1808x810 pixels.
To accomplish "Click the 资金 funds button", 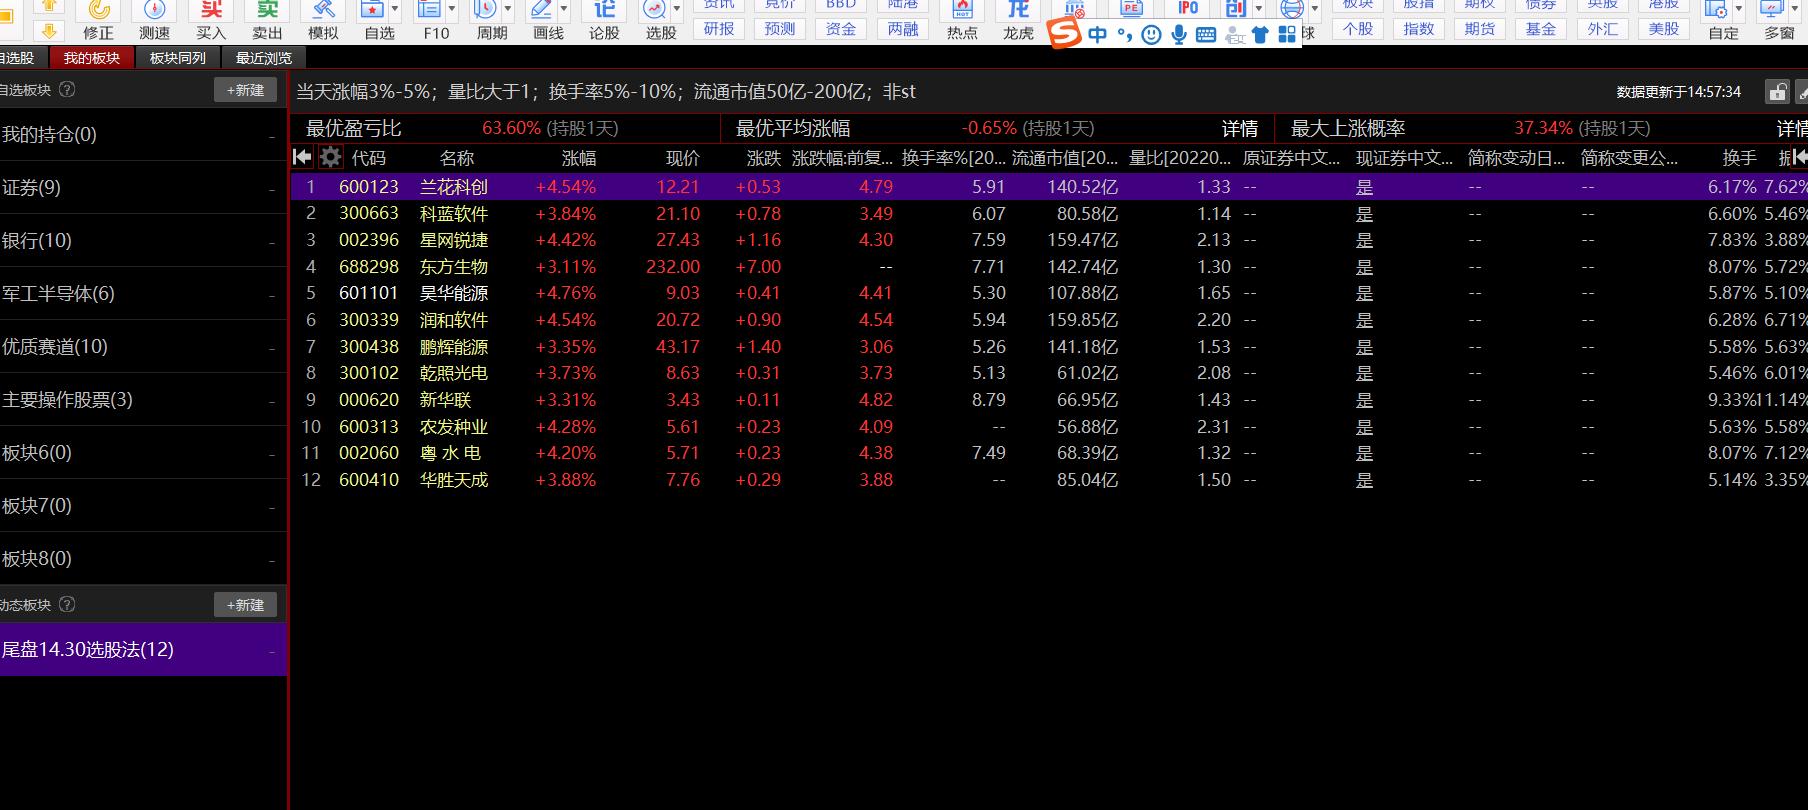I will (x=841, y=28).
